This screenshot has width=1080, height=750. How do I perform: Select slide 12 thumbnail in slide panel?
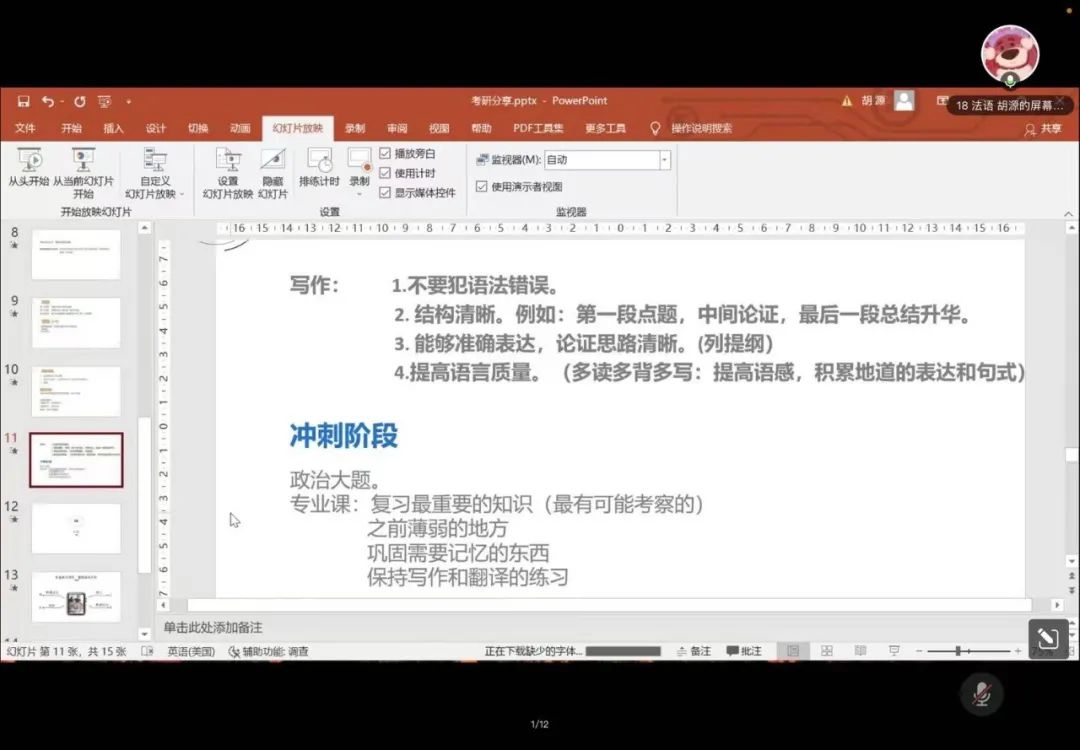[x=76, y=528]
